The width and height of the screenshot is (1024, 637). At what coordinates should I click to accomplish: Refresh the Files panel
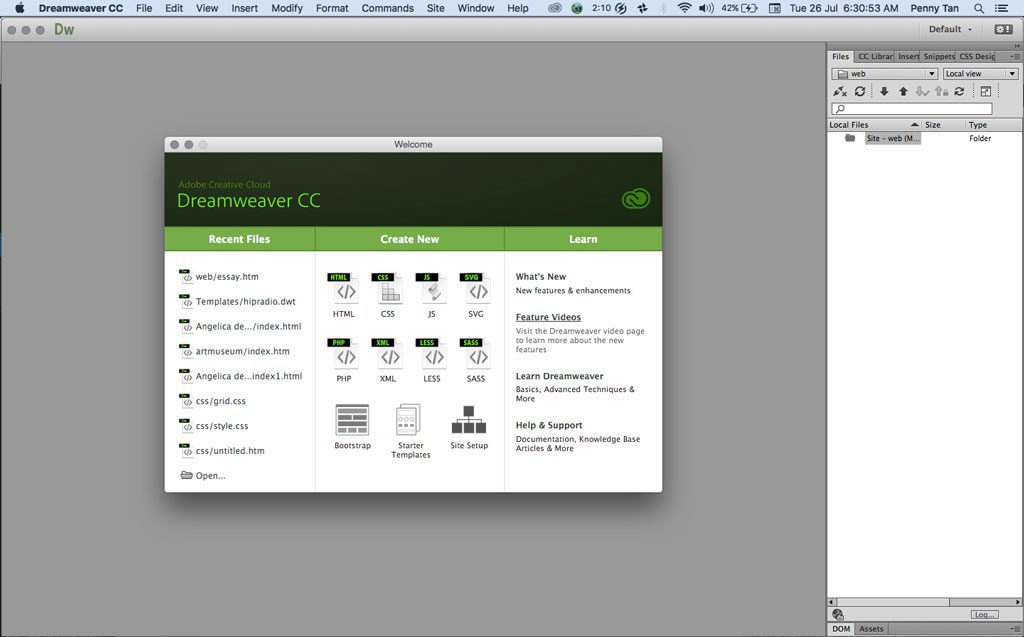pos(860,91)
